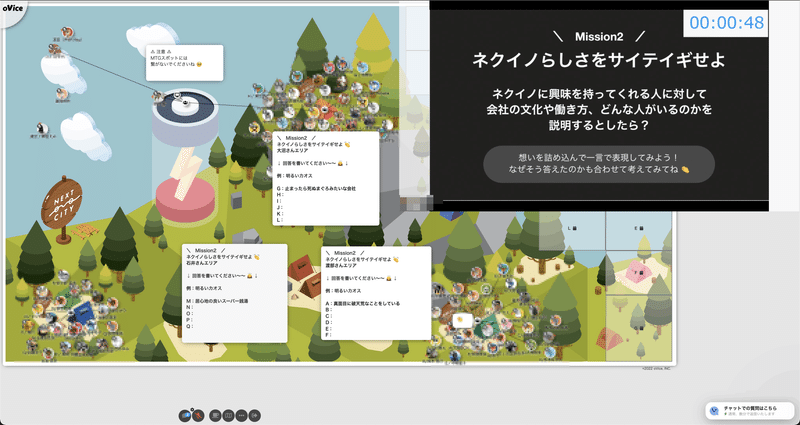The height and width of the screenshot is (425, 800).
Task: Select the Mission2 slide heading
Action: pos(599,37)
